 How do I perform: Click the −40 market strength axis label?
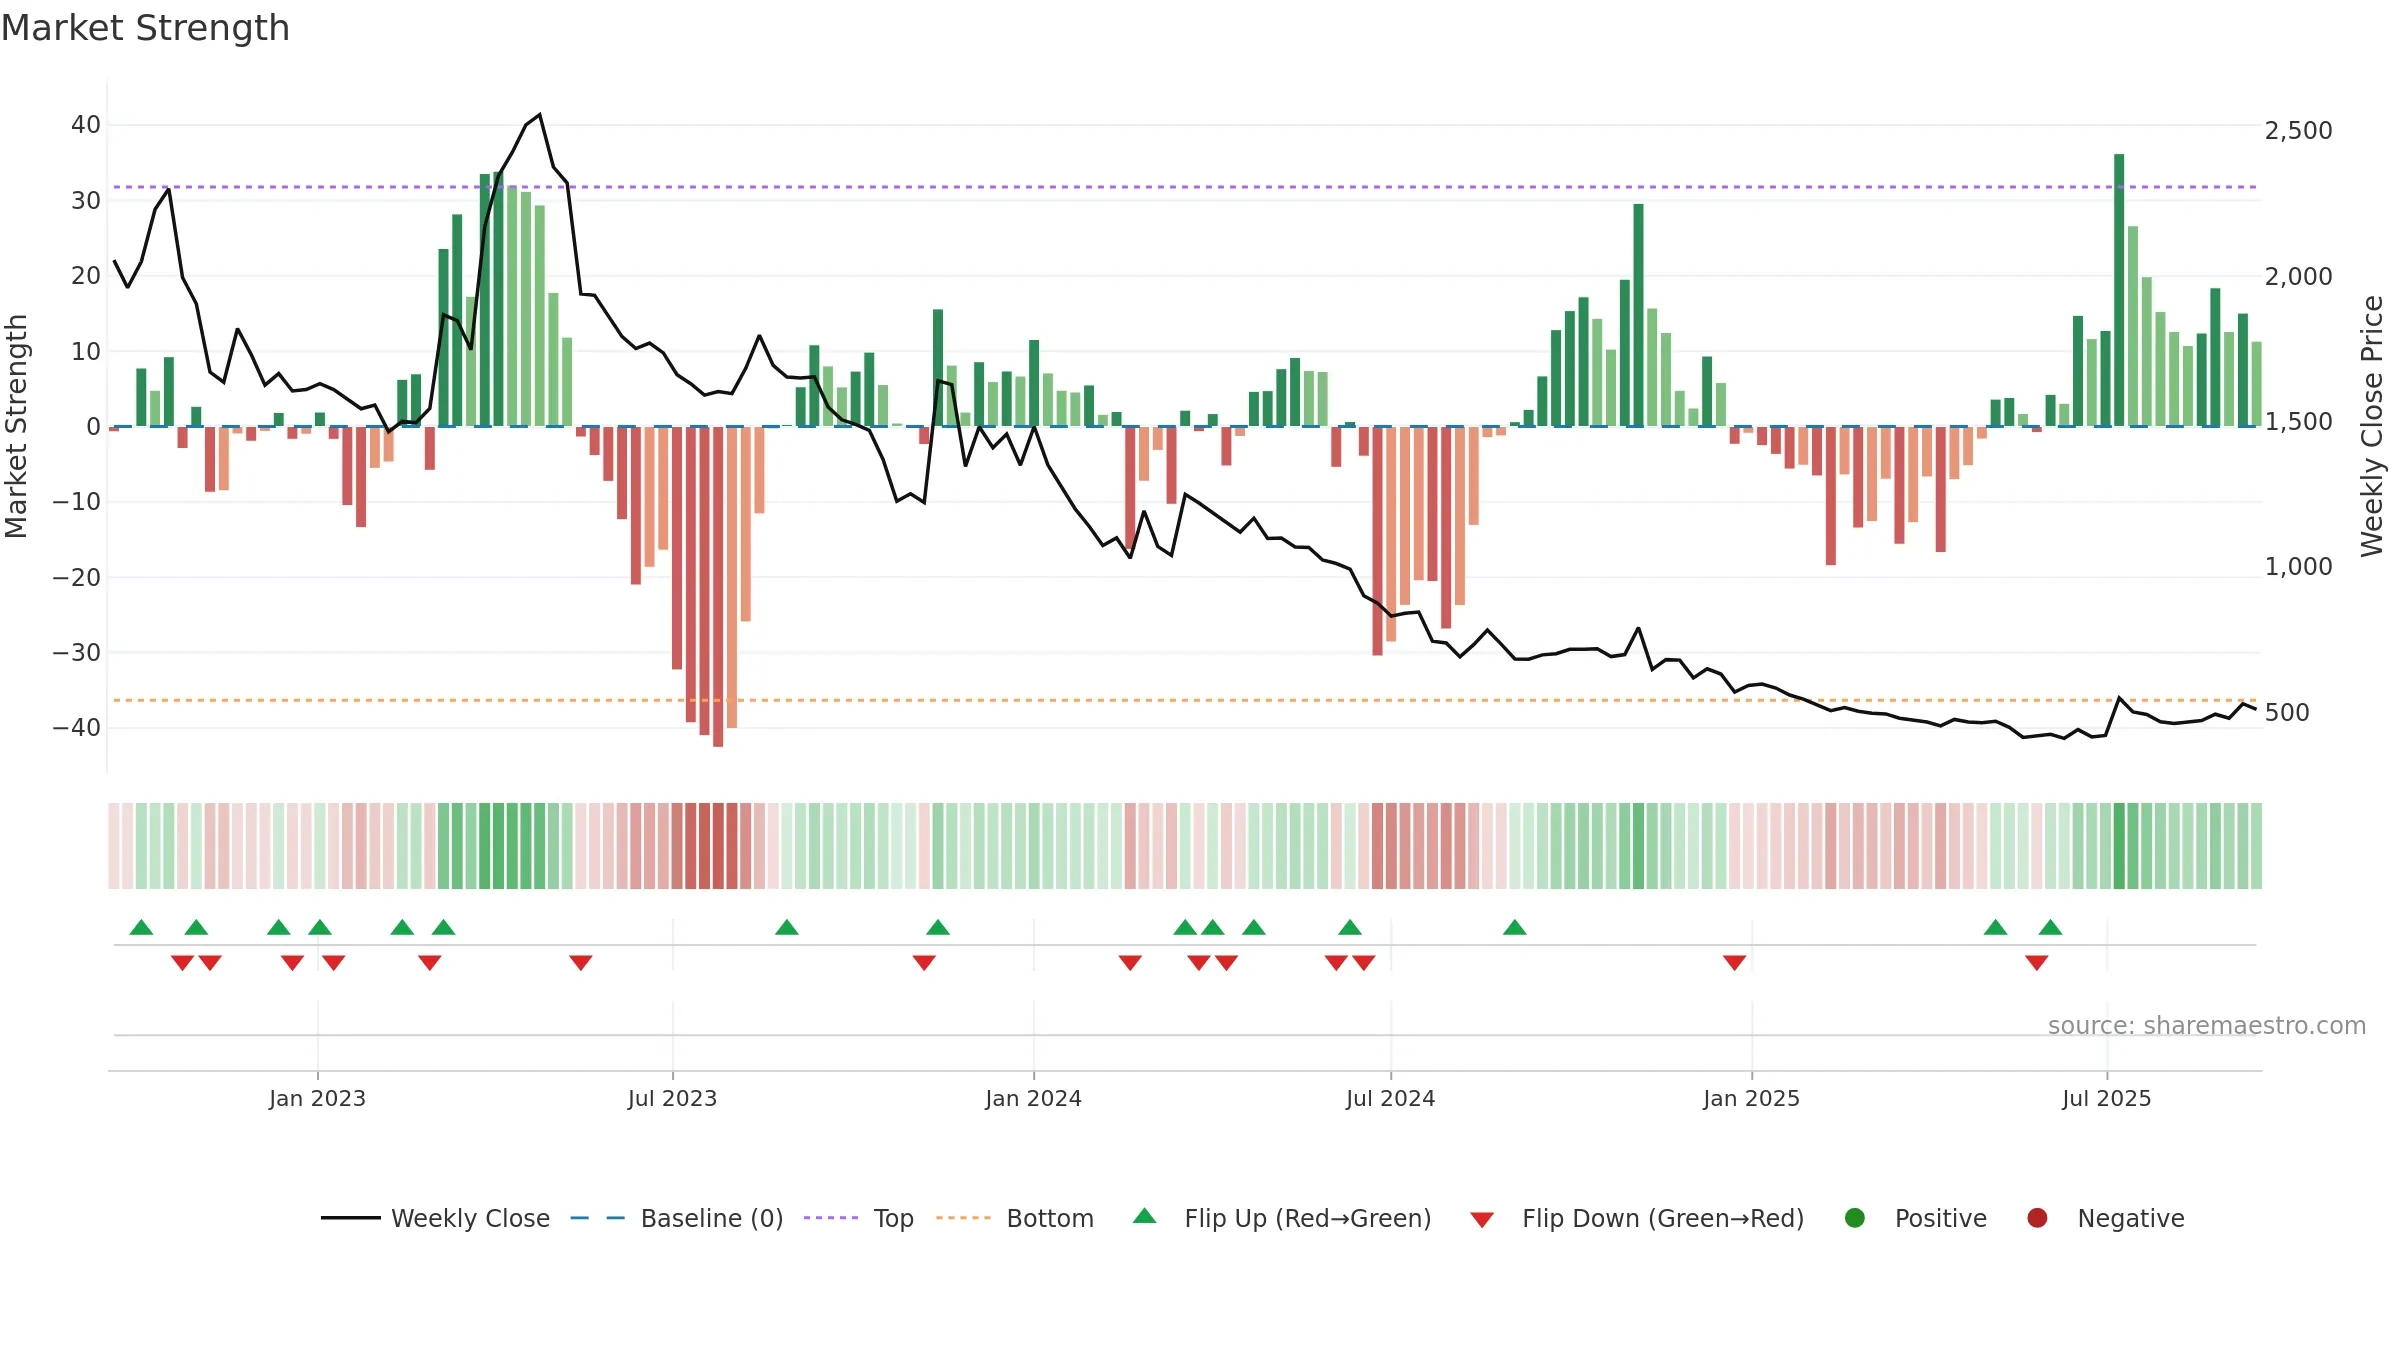click(x=77, y=727)
